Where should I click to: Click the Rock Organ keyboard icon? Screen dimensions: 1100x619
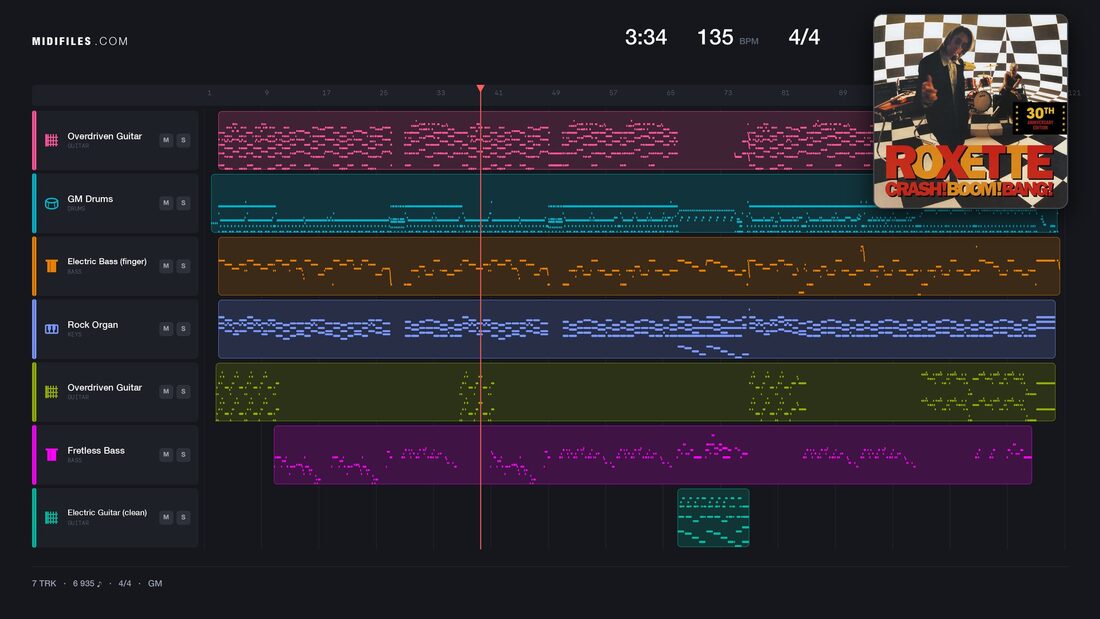point(51,329)
